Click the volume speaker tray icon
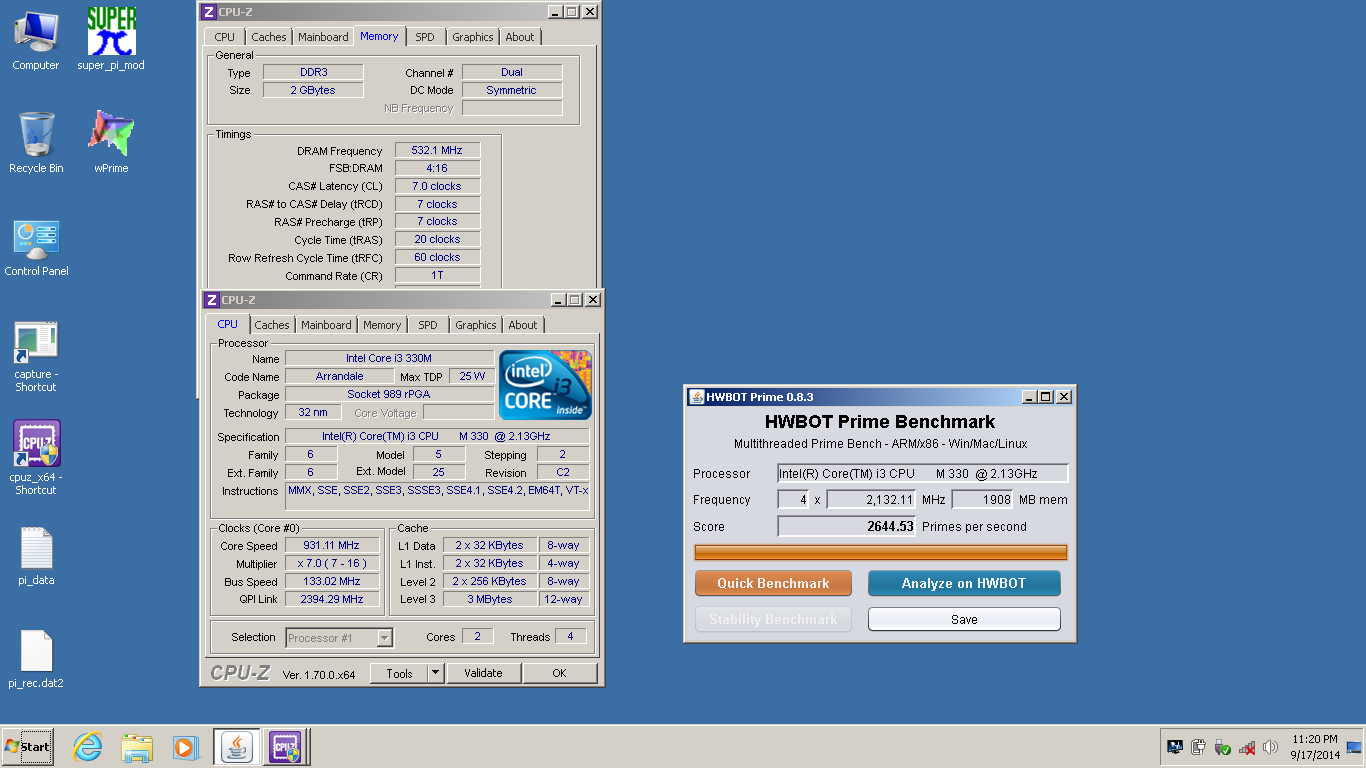This screenshot has width=1366, height=768. point(1270,747)
